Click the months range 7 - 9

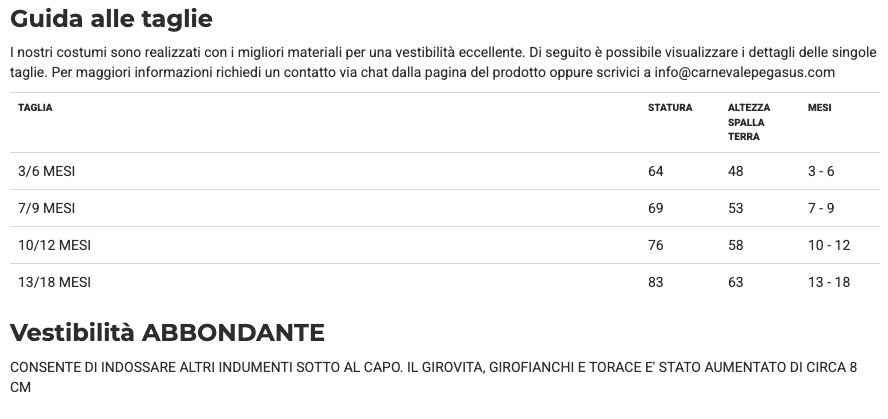821,208
